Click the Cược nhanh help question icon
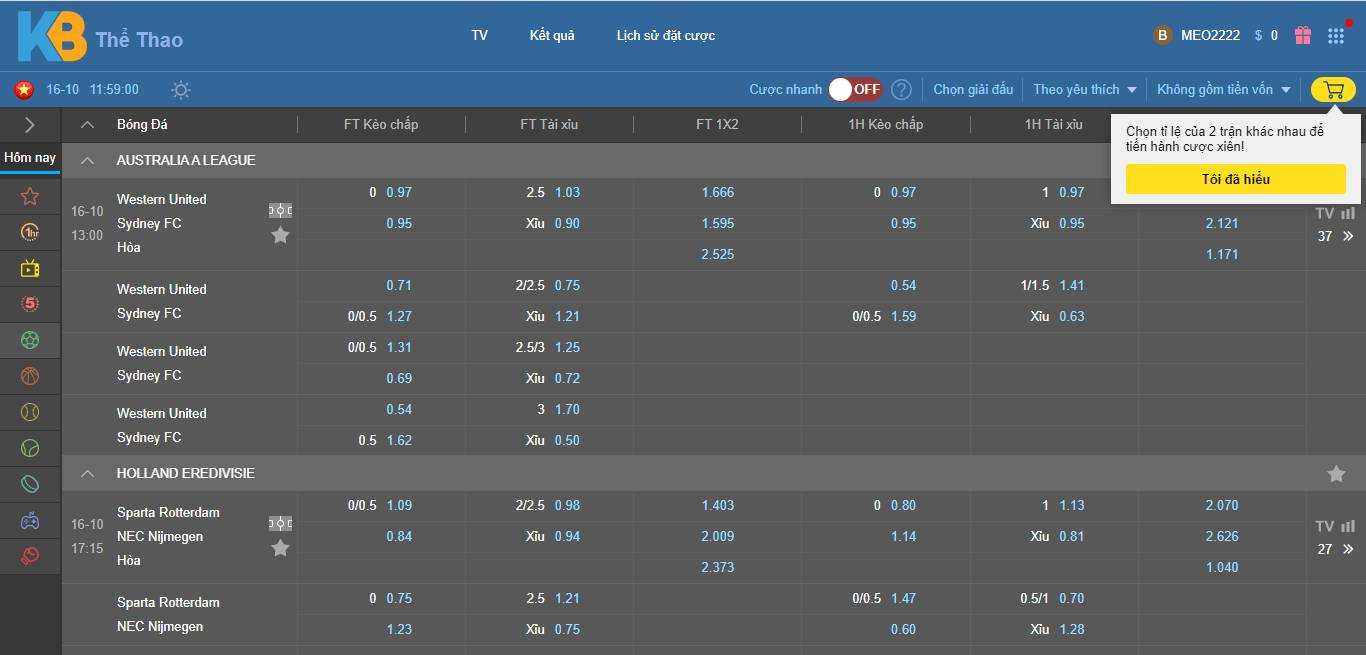Image resolution: width=1366 pixels, height=655 pixels. tap(901, 90)
